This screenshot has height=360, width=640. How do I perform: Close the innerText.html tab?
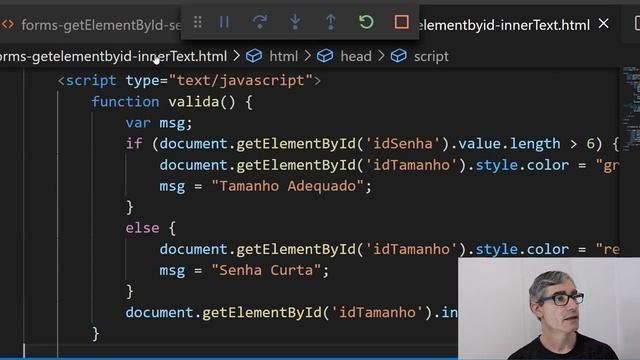pos(604,24)
